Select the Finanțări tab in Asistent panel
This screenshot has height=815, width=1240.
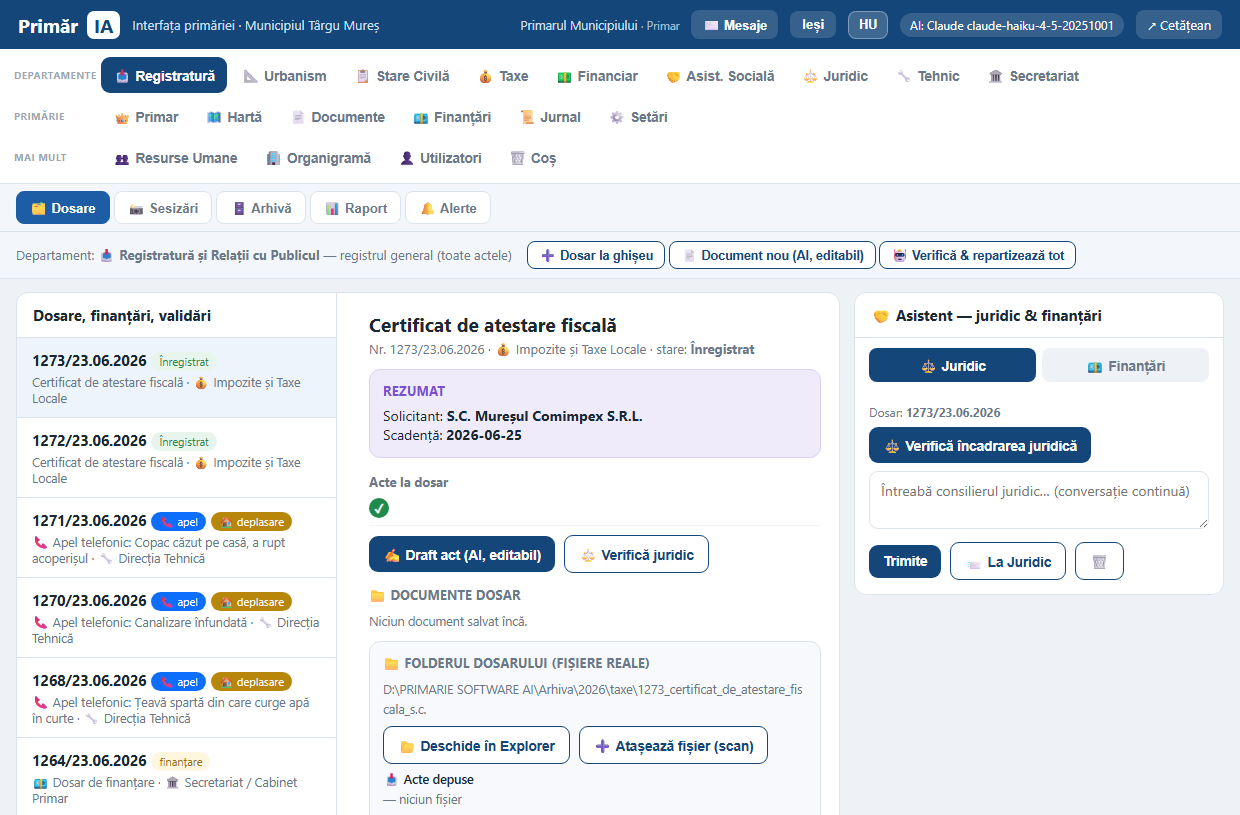coord(1125,366)
